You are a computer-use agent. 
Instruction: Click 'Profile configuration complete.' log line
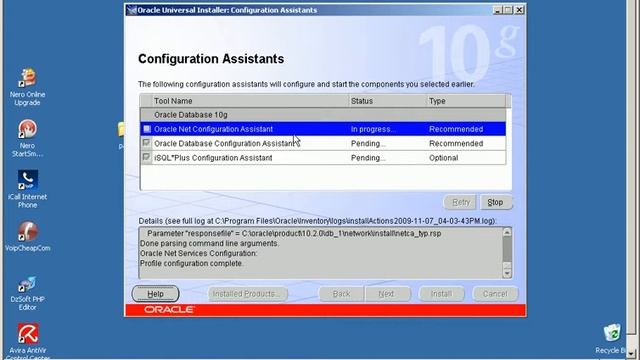(191, 263)
